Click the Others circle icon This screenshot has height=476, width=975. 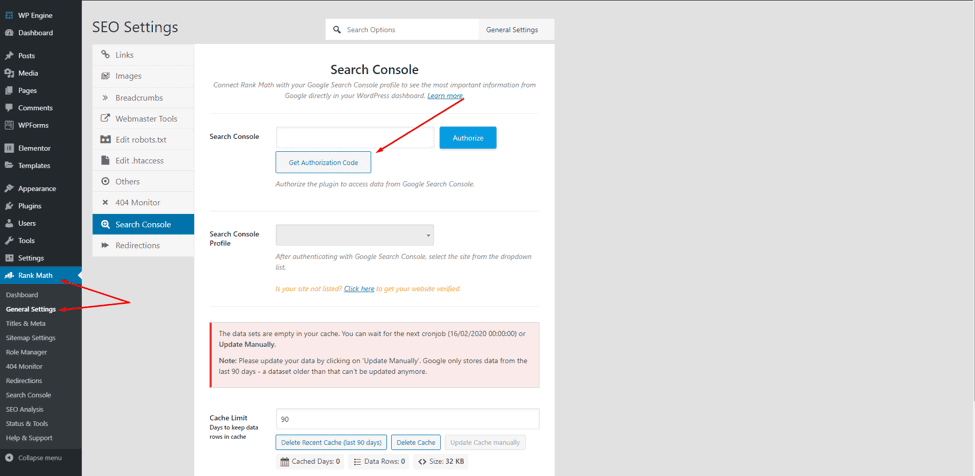[x=105, y=181]
